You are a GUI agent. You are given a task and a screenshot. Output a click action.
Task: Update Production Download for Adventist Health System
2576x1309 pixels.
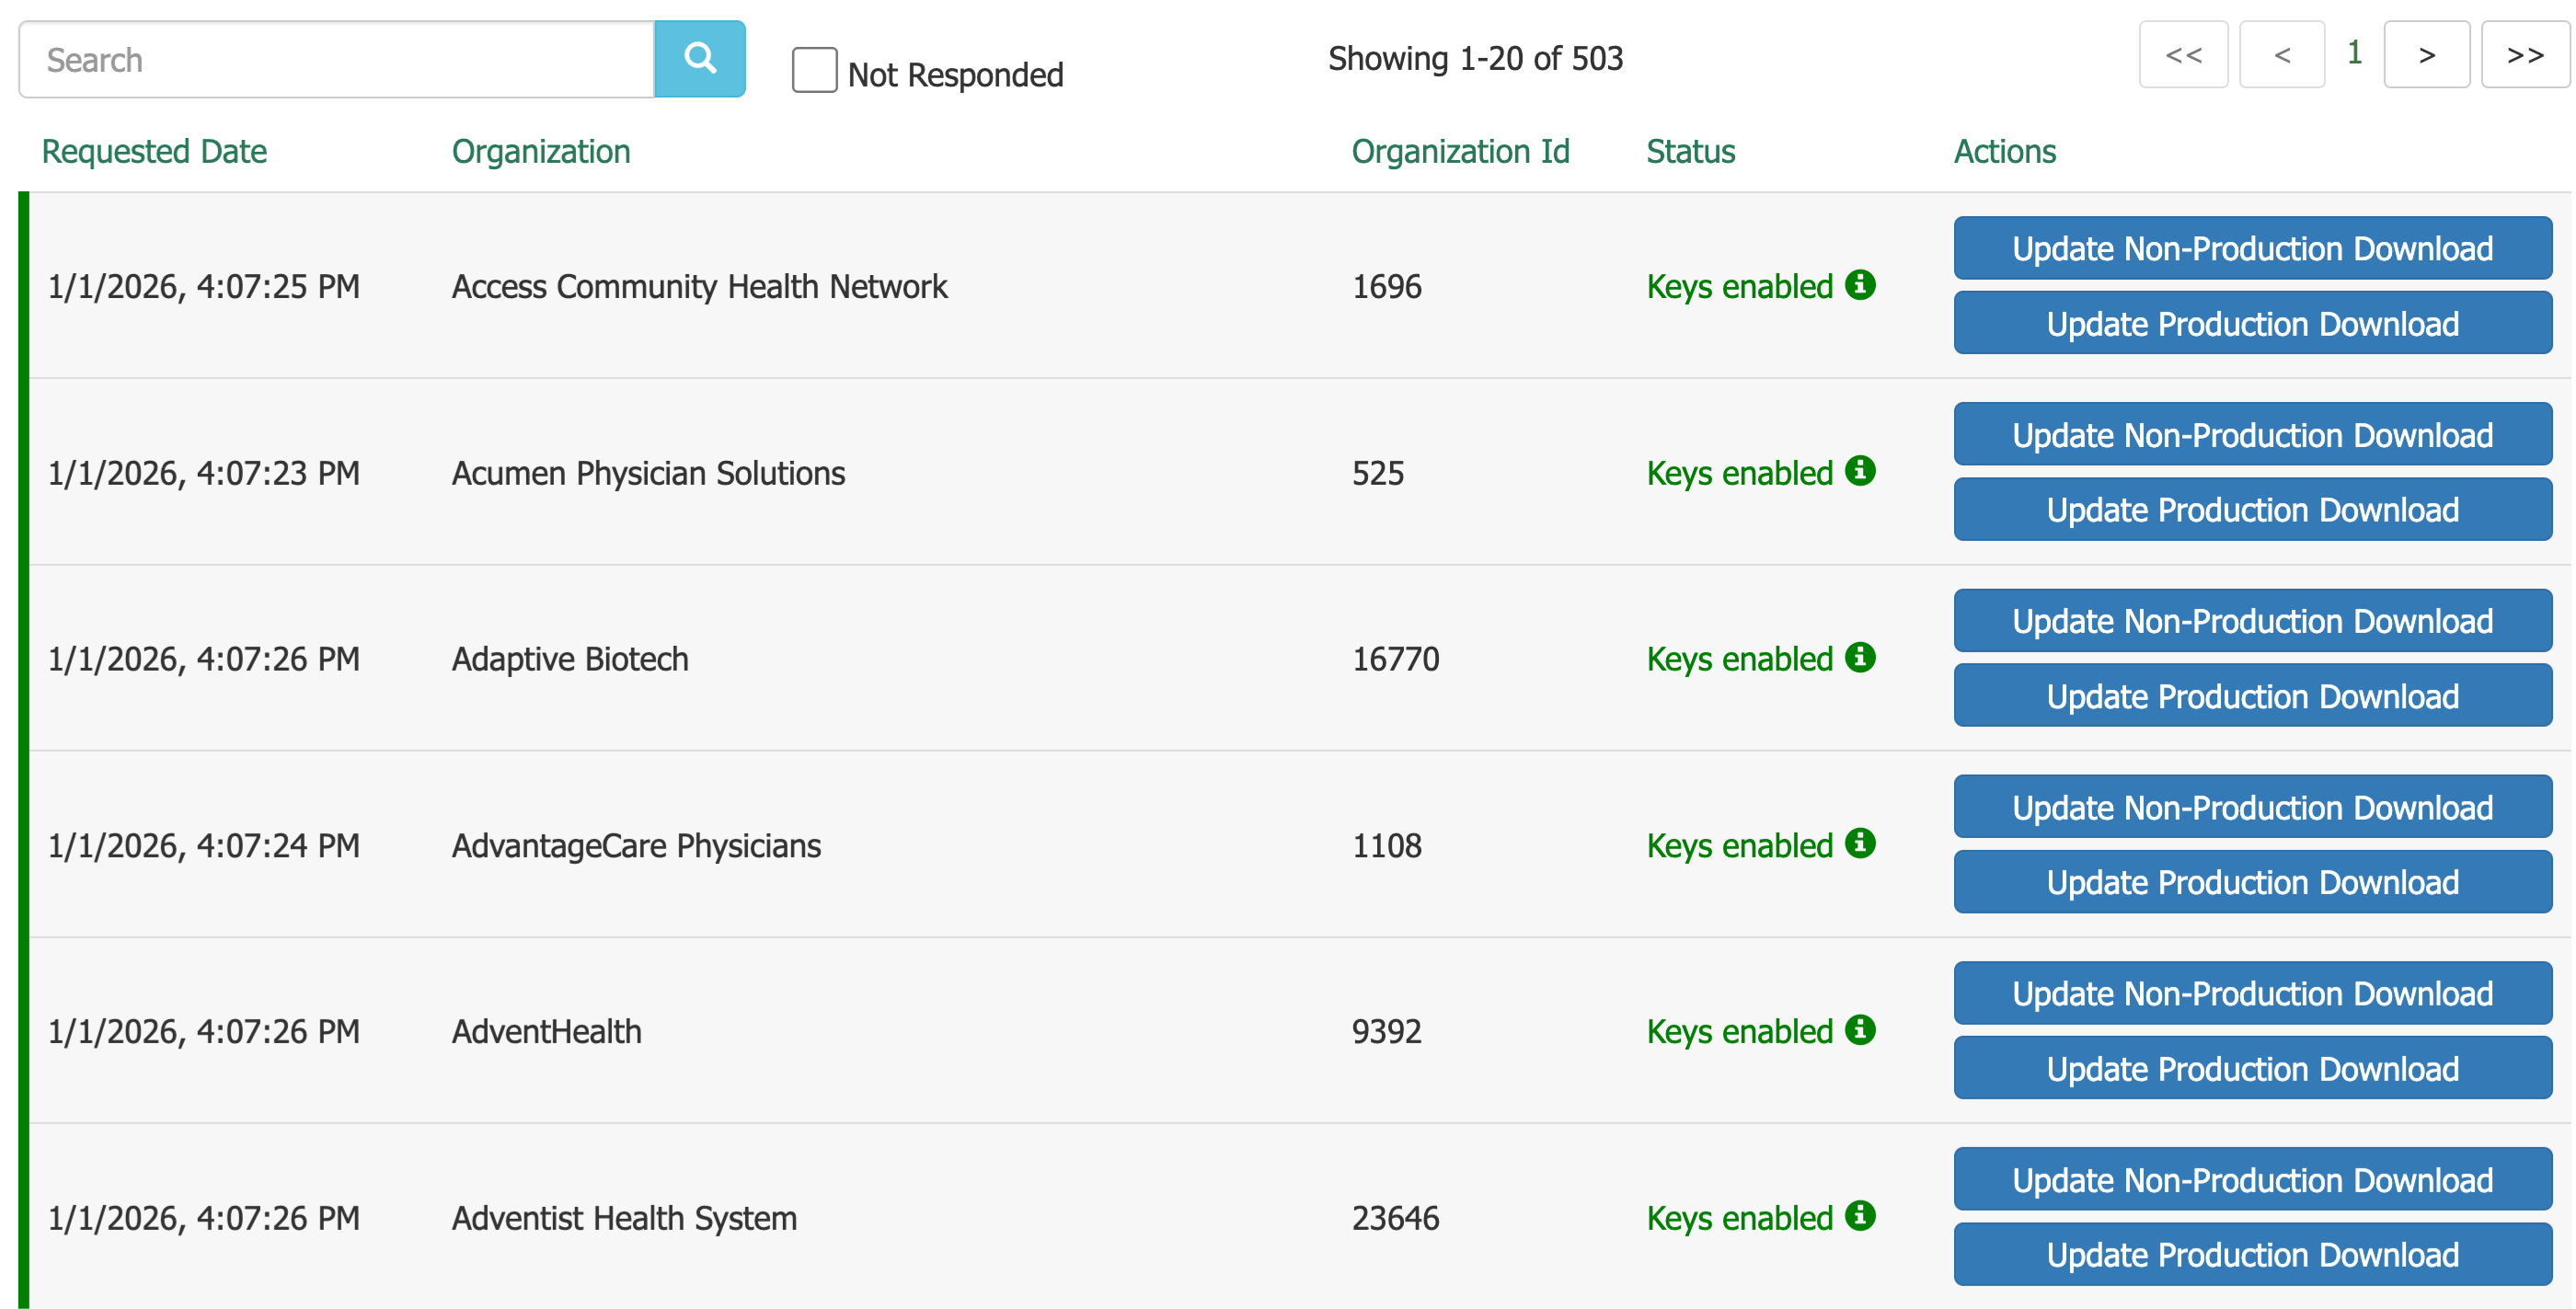point(2252,1254)
